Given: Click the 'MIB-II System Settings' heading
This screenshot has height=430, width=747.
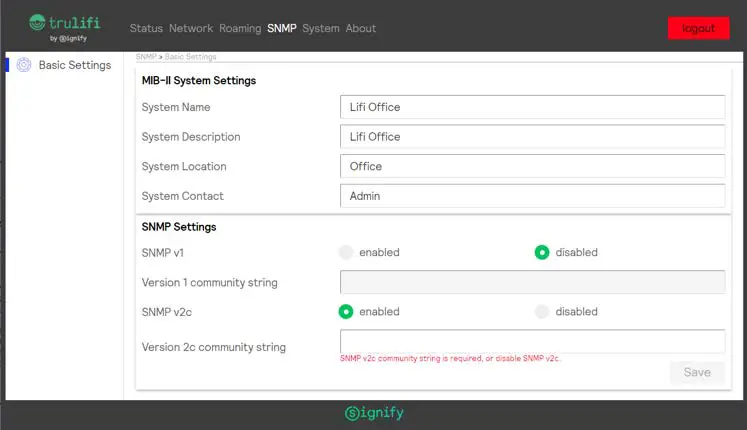Looking at the screenshot, I should (199, 80).
